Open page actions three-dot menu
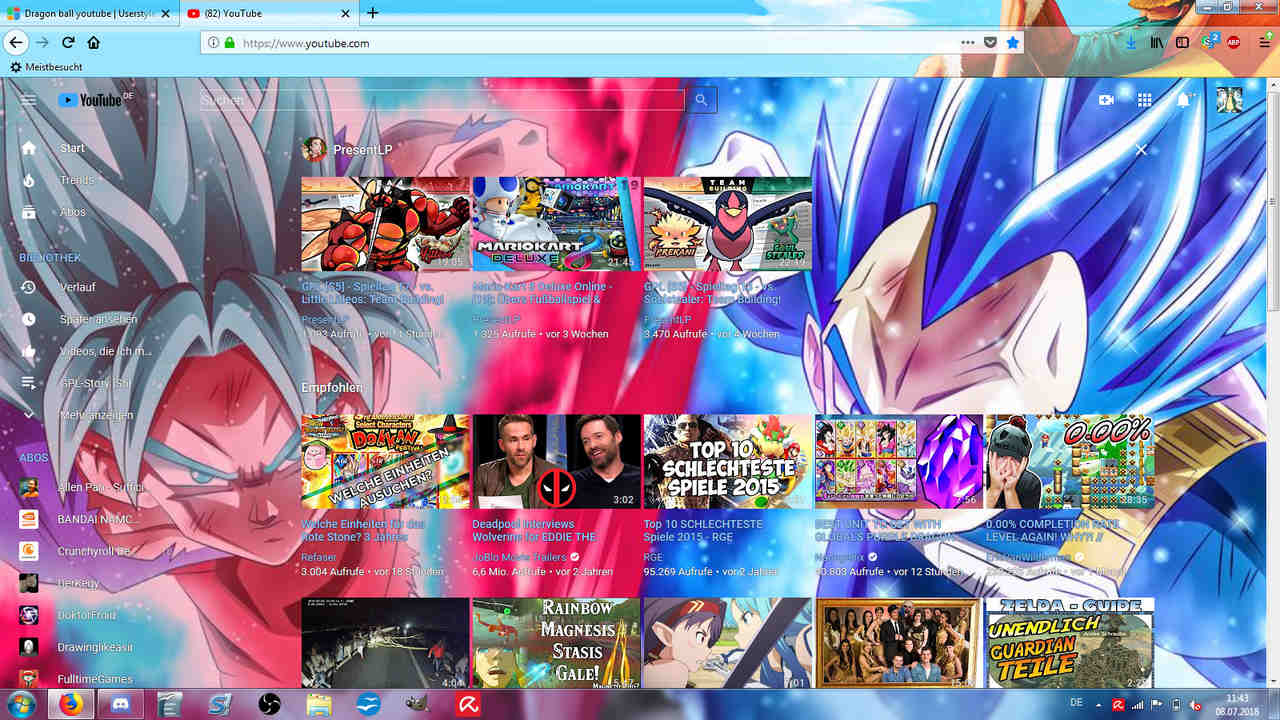The height and width of the screenshot is (720, 1280). (x=967, y=43)
